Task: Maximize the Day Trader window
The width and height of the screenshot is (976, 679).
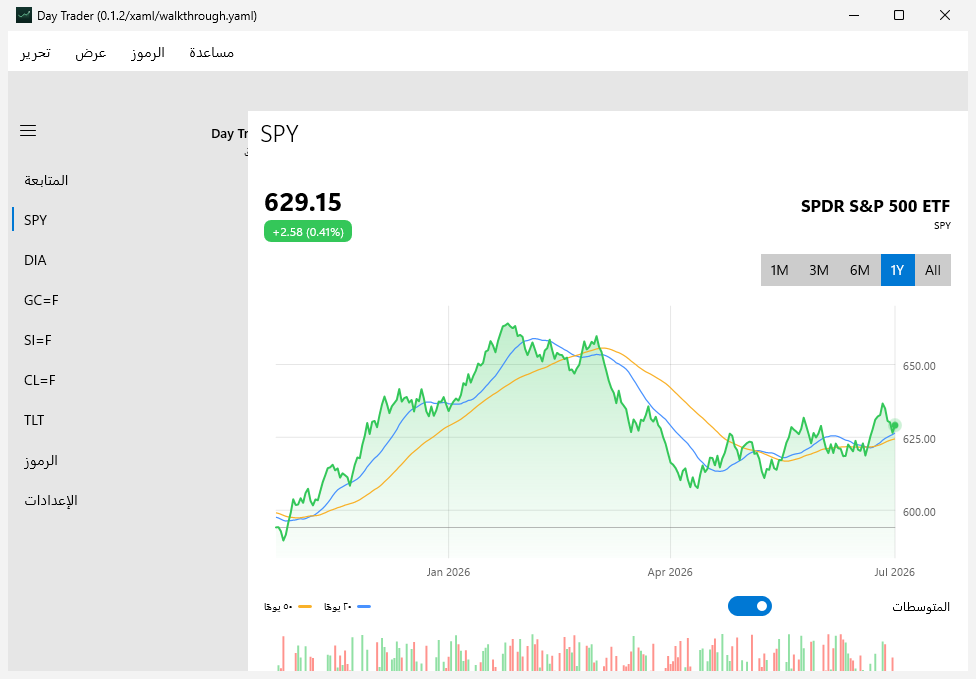Action: (899, 16)
